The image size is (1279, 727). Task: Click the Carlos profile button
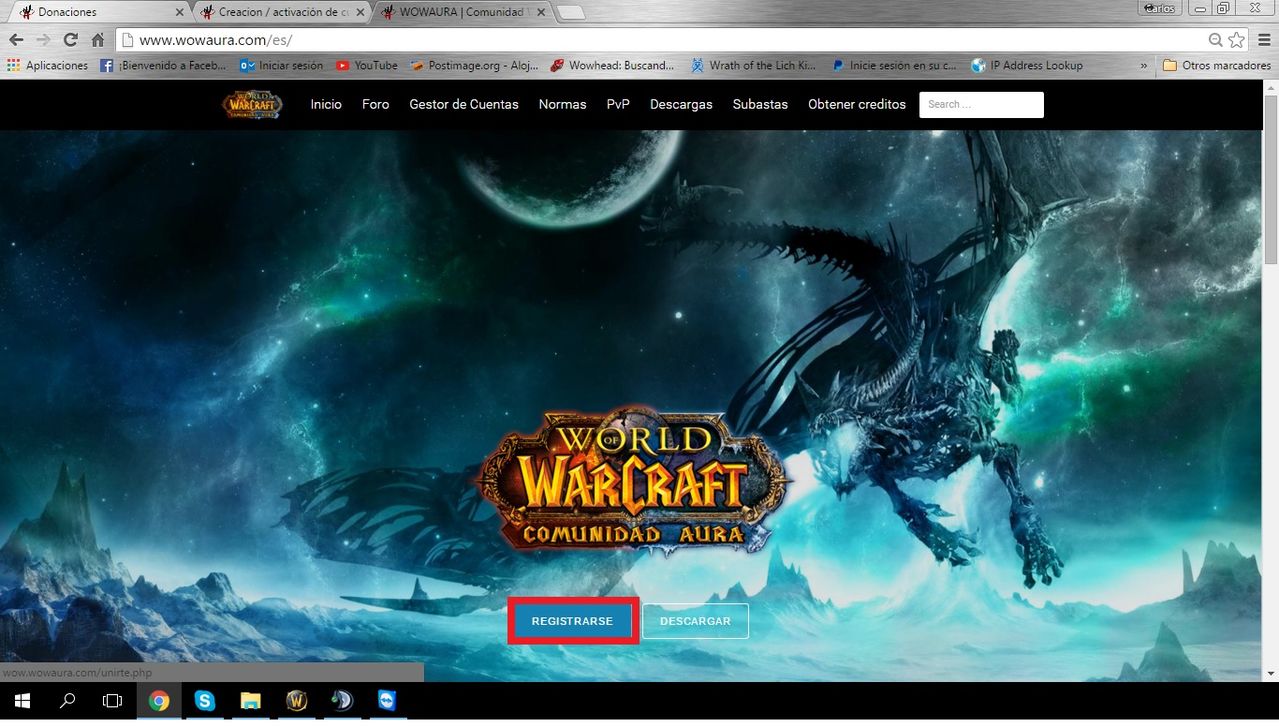pos(1160,8)
